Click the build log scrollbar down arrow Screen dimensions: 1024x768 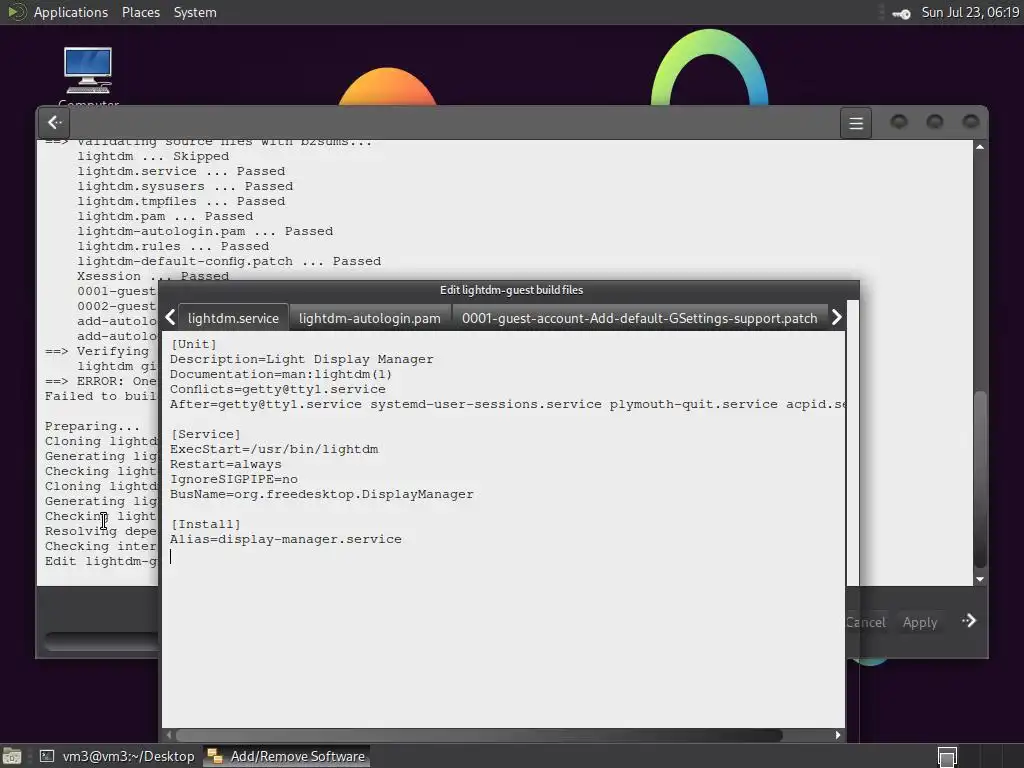click(980, 579)
